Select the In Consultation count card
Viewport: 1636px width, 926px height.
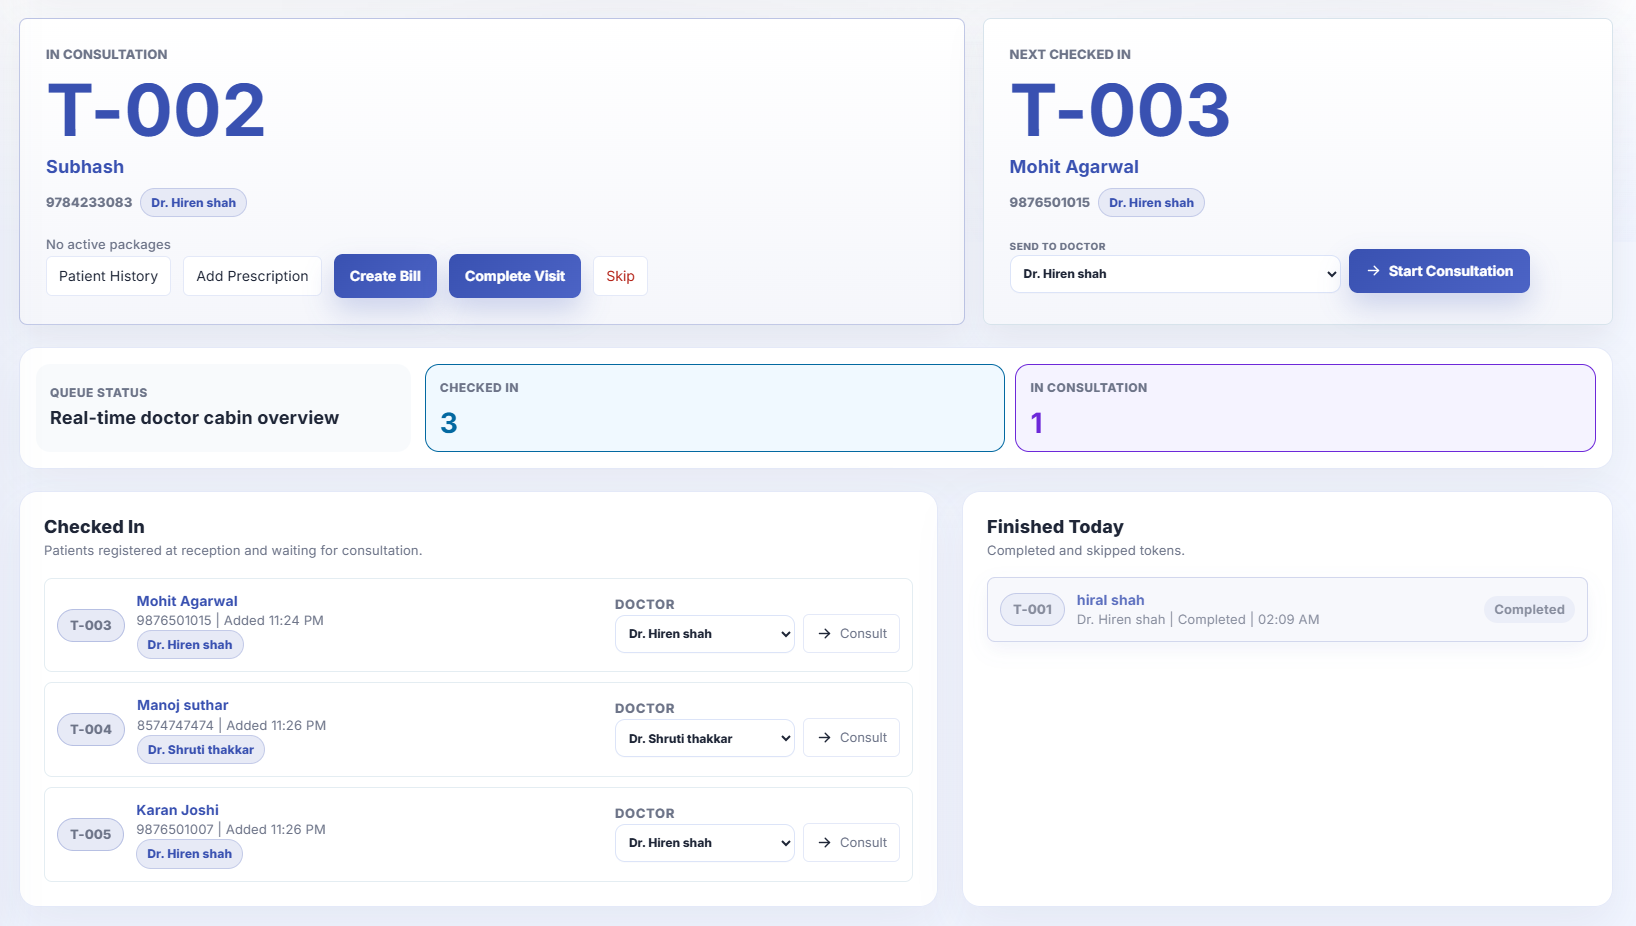(1305, 408)
